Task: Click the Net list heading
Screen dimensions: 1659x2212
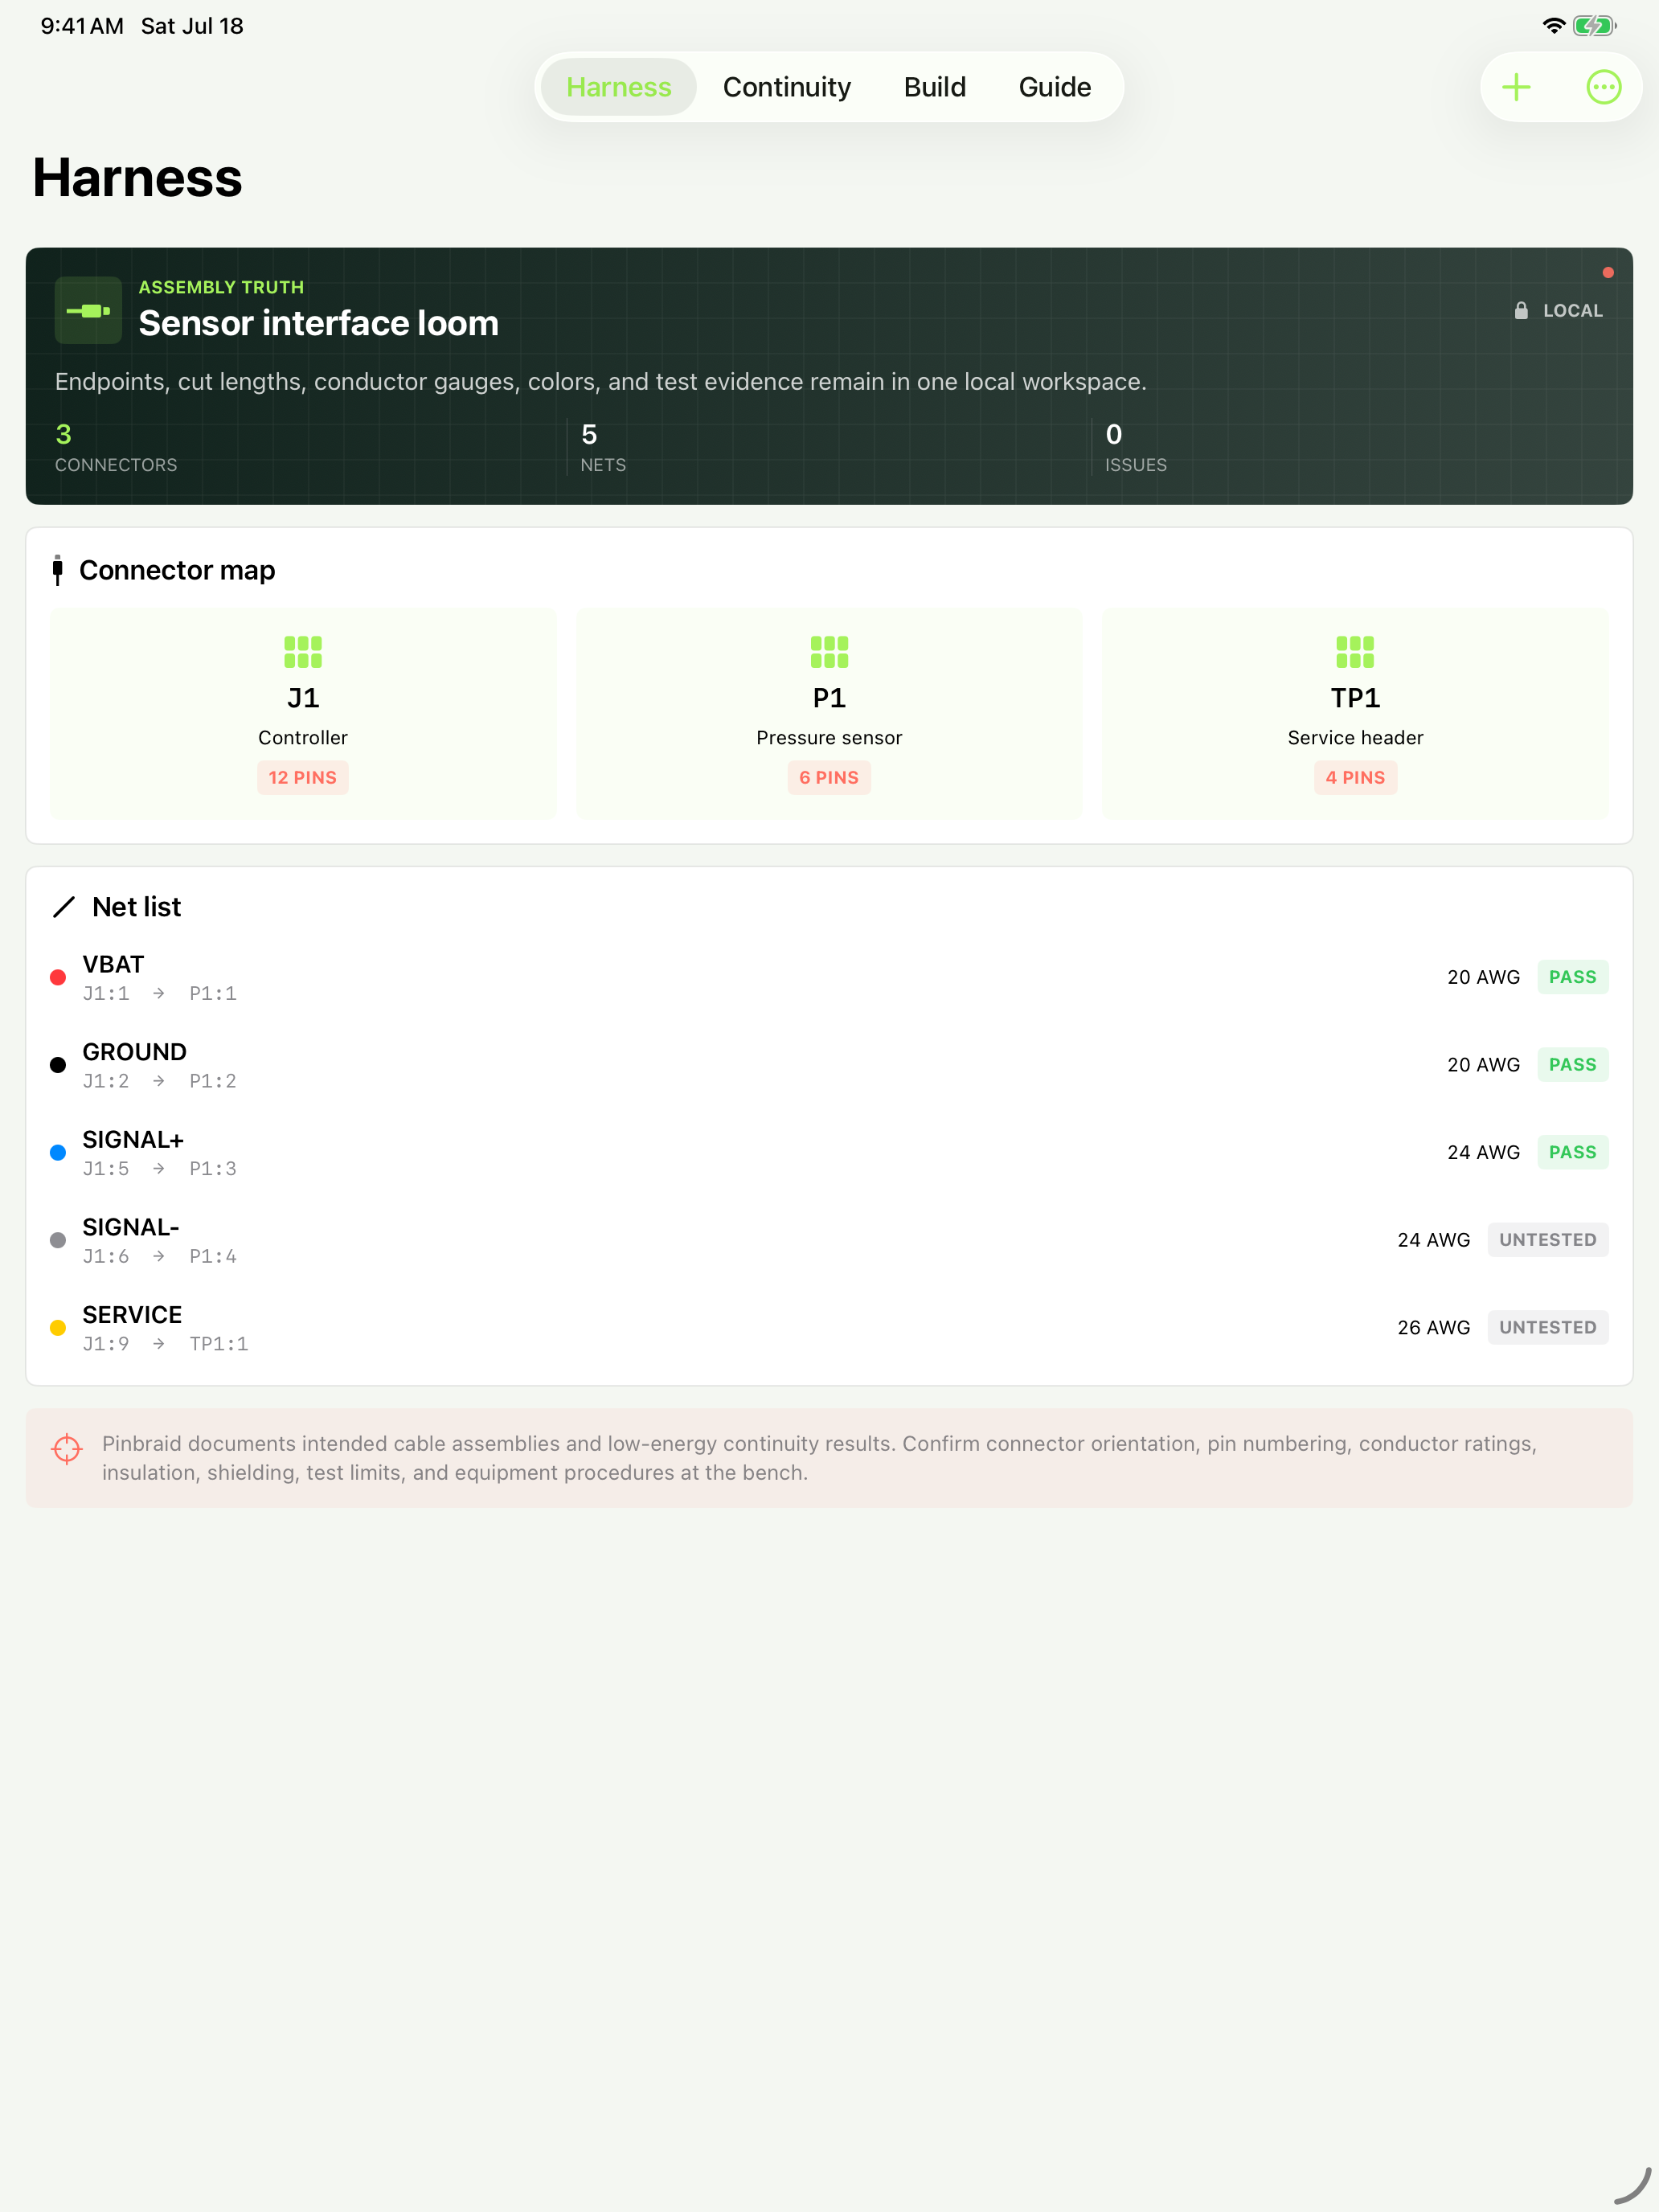Action: [136, 907]
